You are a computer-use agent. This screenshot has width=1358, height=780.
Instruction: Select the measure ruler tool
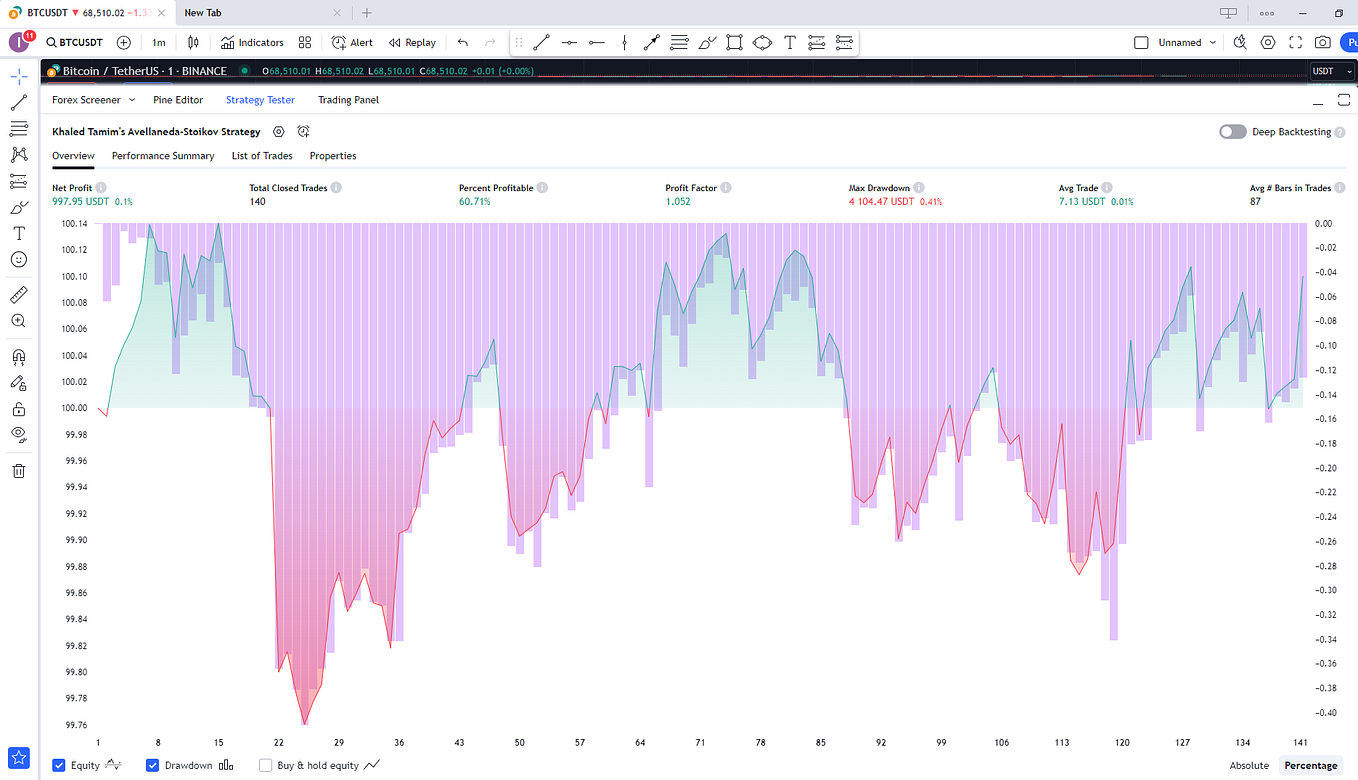19,294
